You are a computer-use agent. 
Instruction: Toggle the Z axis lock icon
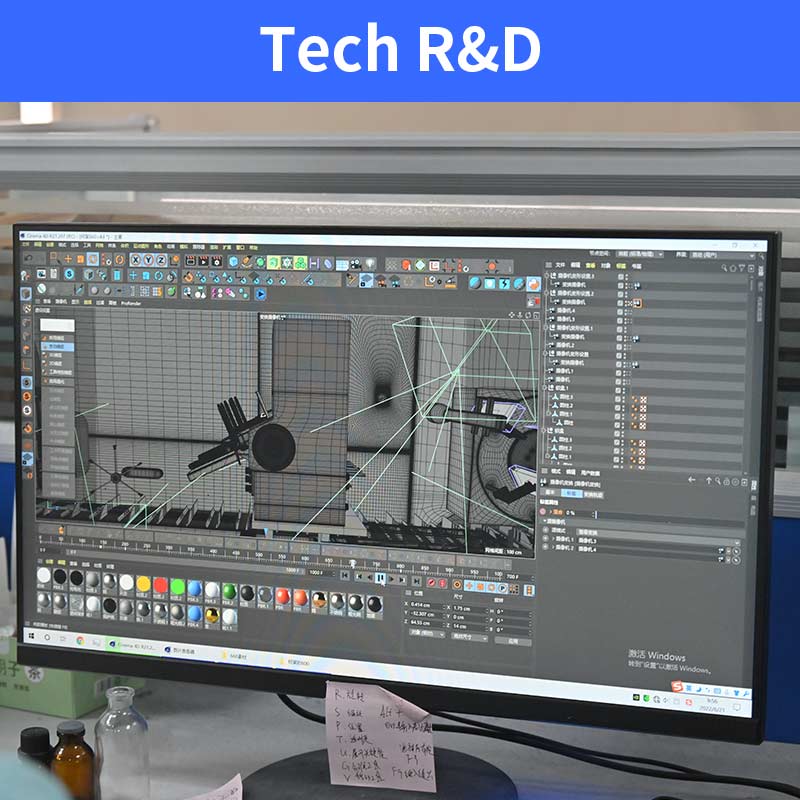161,261
